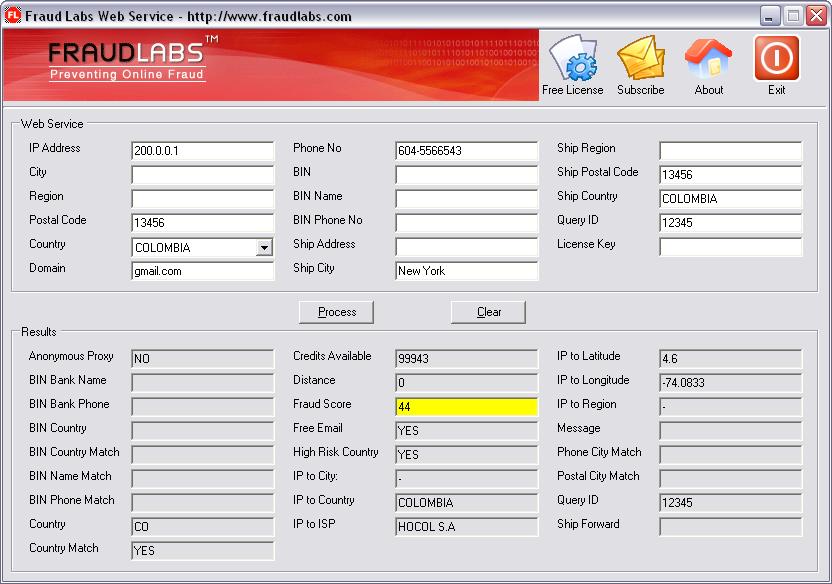
Task: Click the Ship Postal Code field
Action: point(731,175)
